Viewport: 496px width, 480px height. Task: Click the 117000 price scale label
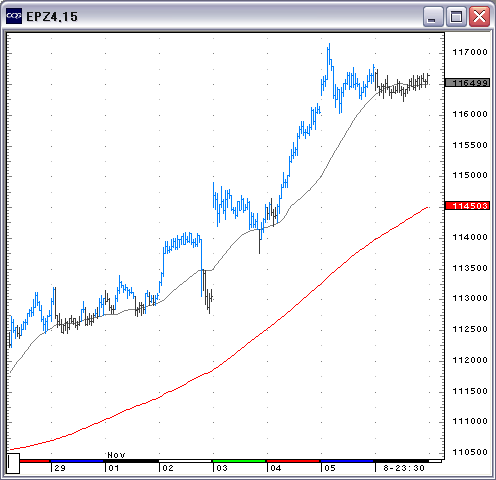[x=470, y=52]
